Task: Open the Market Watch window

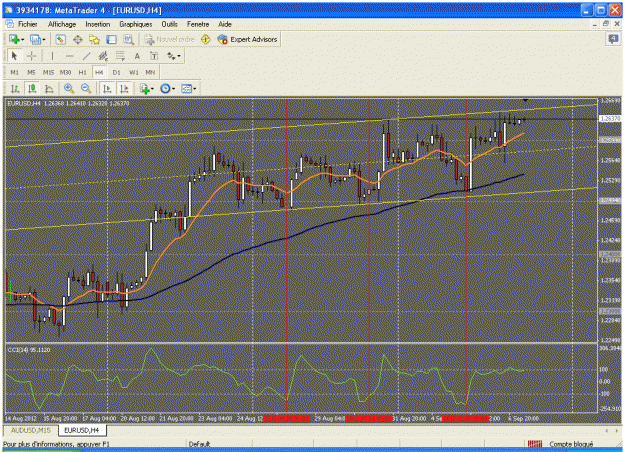Action: click(x=60, y=39)
